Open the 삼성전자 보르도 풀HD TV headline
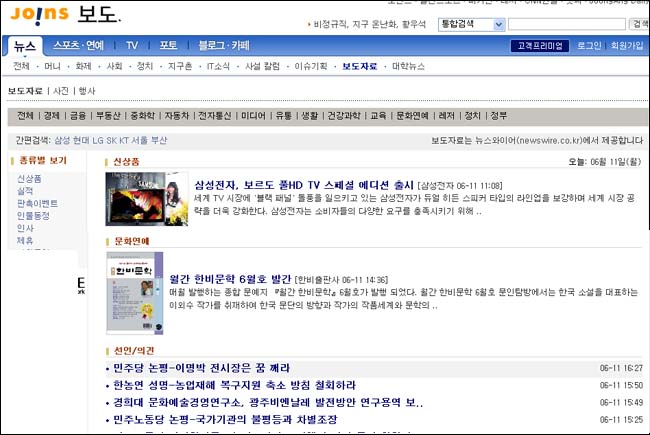The height and width of the screenshot is (435, 650). [x=304, y=185]
